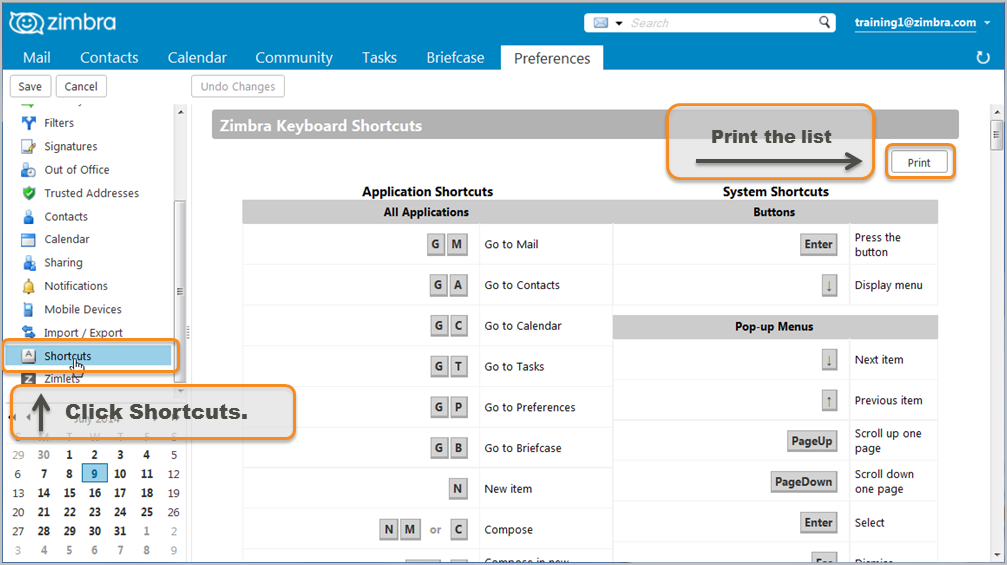This screenshot has width=1007, height=565.
Task: Click the Save button
Action: click(x=30, y=86)
